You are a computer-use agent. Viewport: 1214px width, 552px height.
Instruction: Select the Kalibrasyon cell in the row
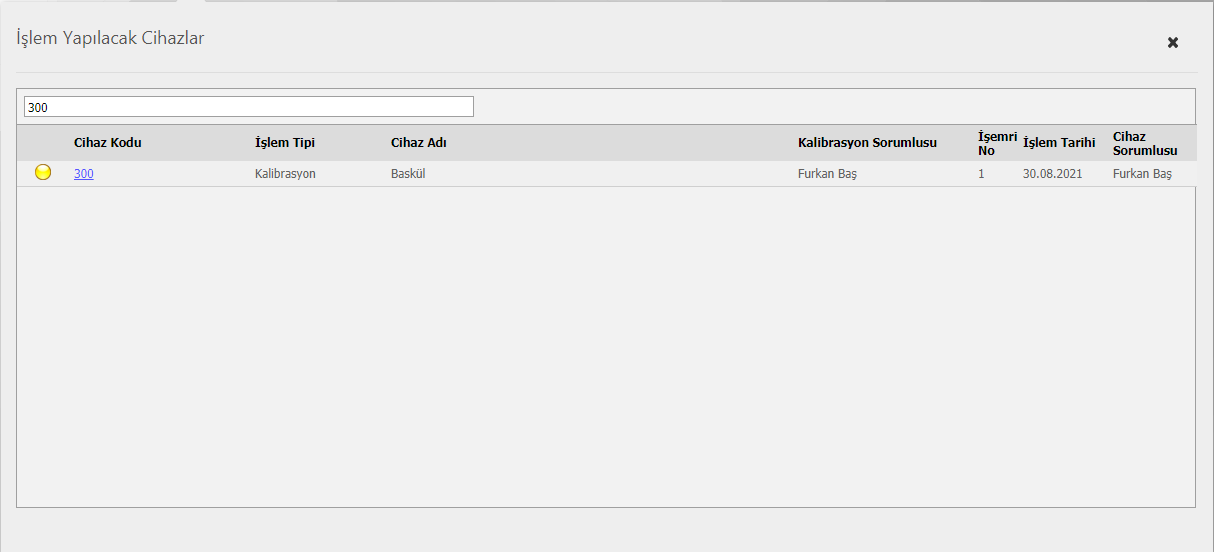click(x=285, y=174)
